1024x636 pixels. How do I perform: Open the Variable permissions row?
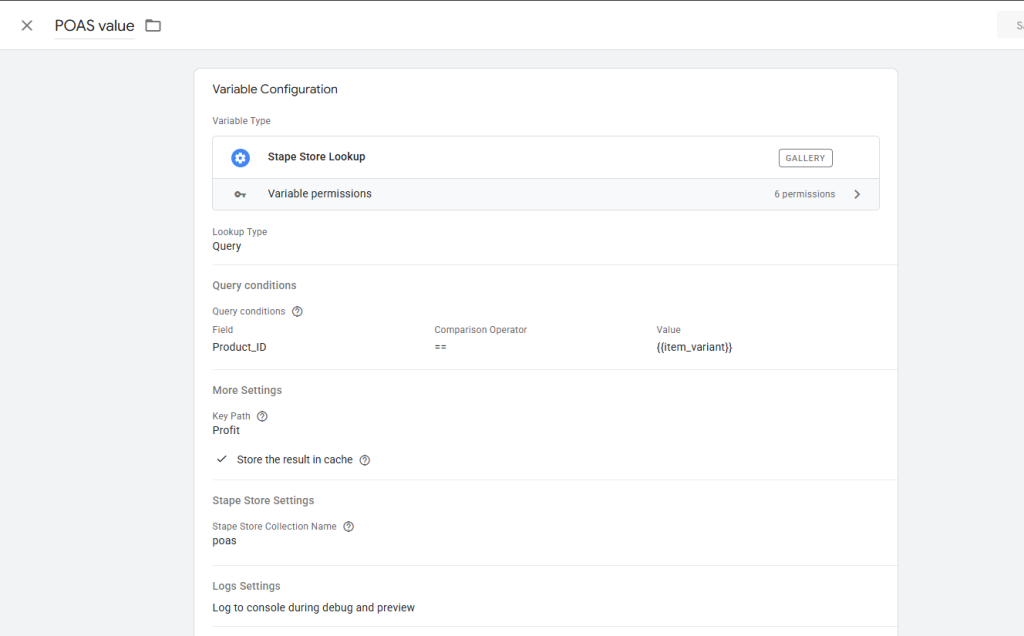[x=545, y=194]
